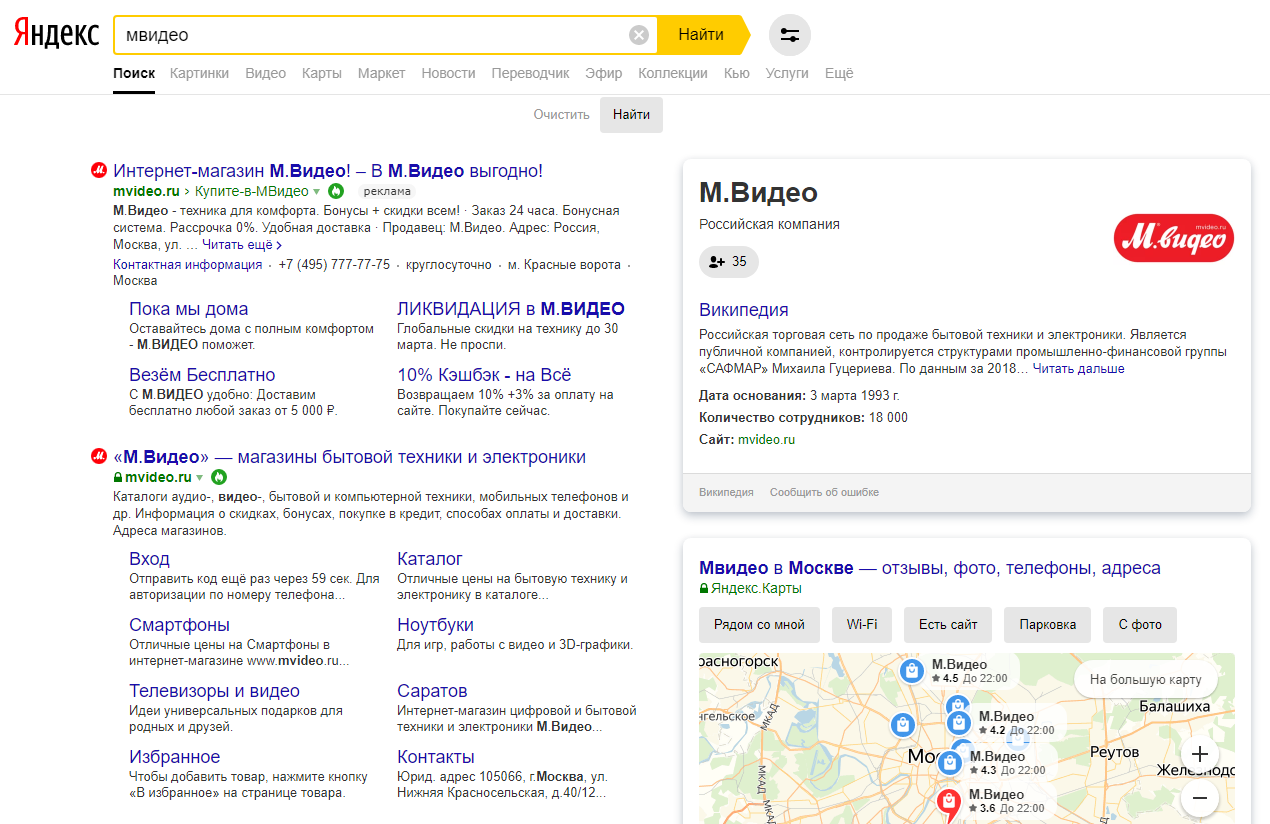Open the ЛИКВИДАЦИЯ в М.ВИДЕО sitelink
Screen dimensions: 1270x824
(511, 309)
